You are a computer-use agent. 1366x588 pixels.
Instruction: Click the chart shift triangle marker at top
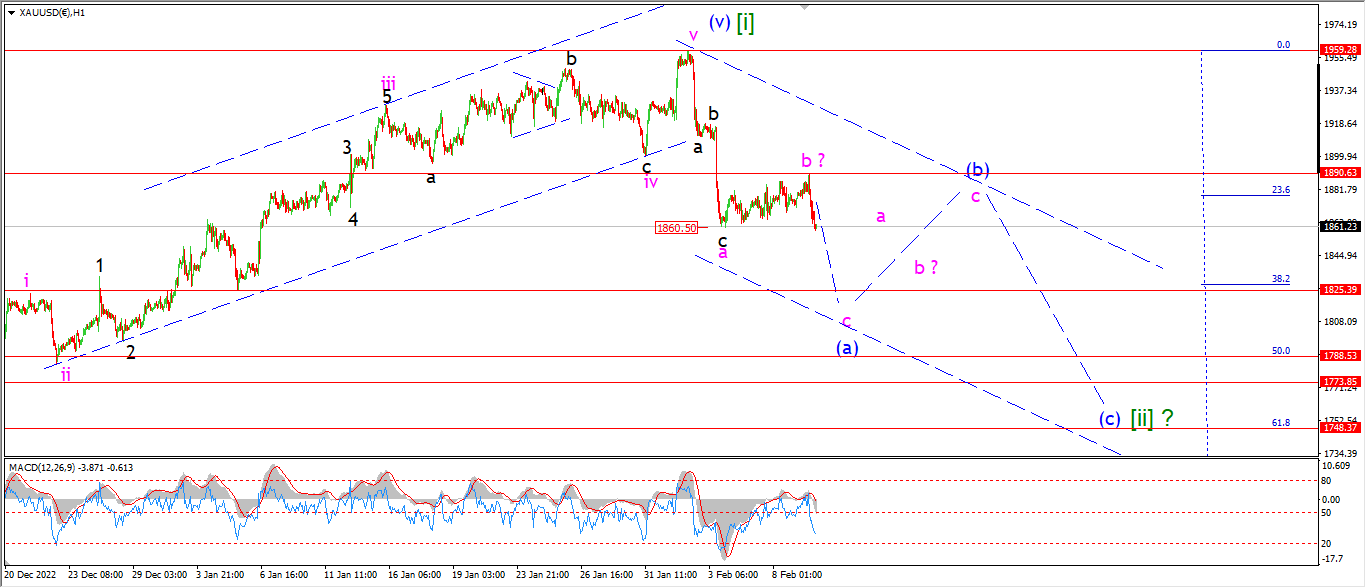click(803, 8)
